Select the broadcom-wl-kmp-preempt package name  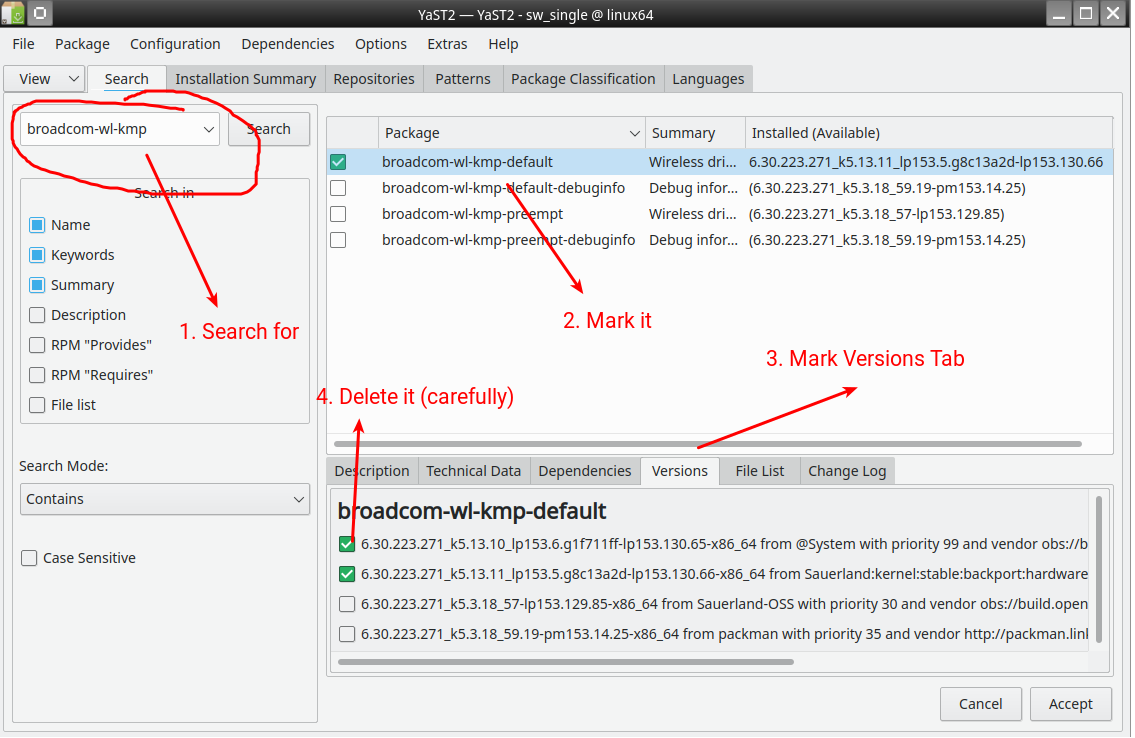[x=473, y=214]
